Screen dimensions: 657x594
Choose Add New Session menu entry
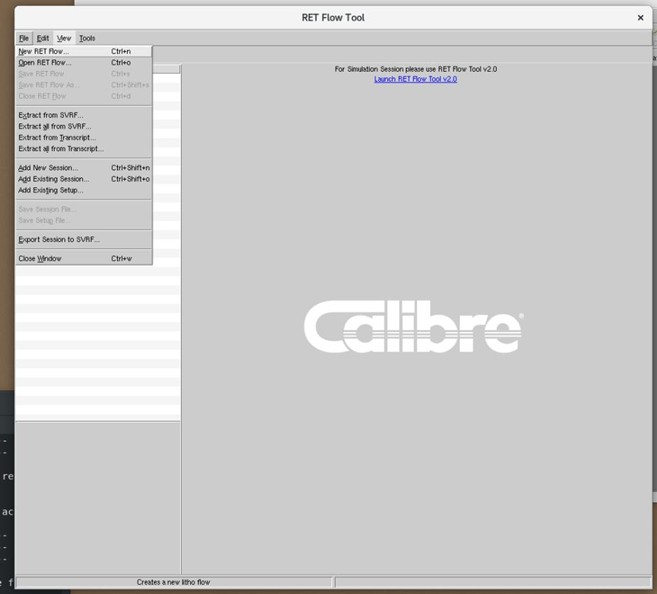tap(84, 168)
